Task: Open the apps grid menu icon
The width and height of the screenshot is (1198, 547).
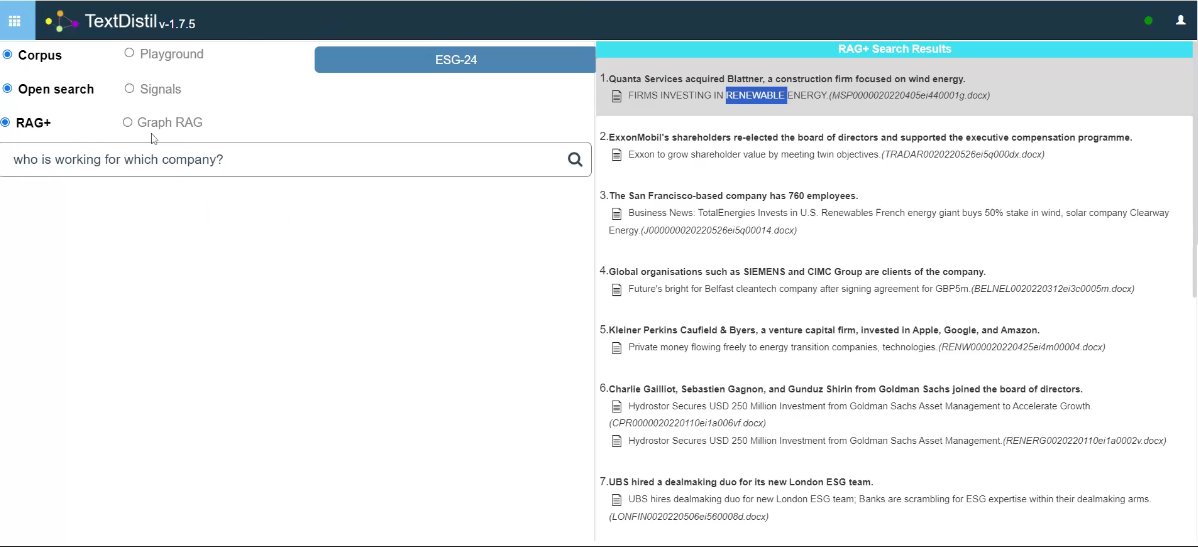Action: (15, 21)
